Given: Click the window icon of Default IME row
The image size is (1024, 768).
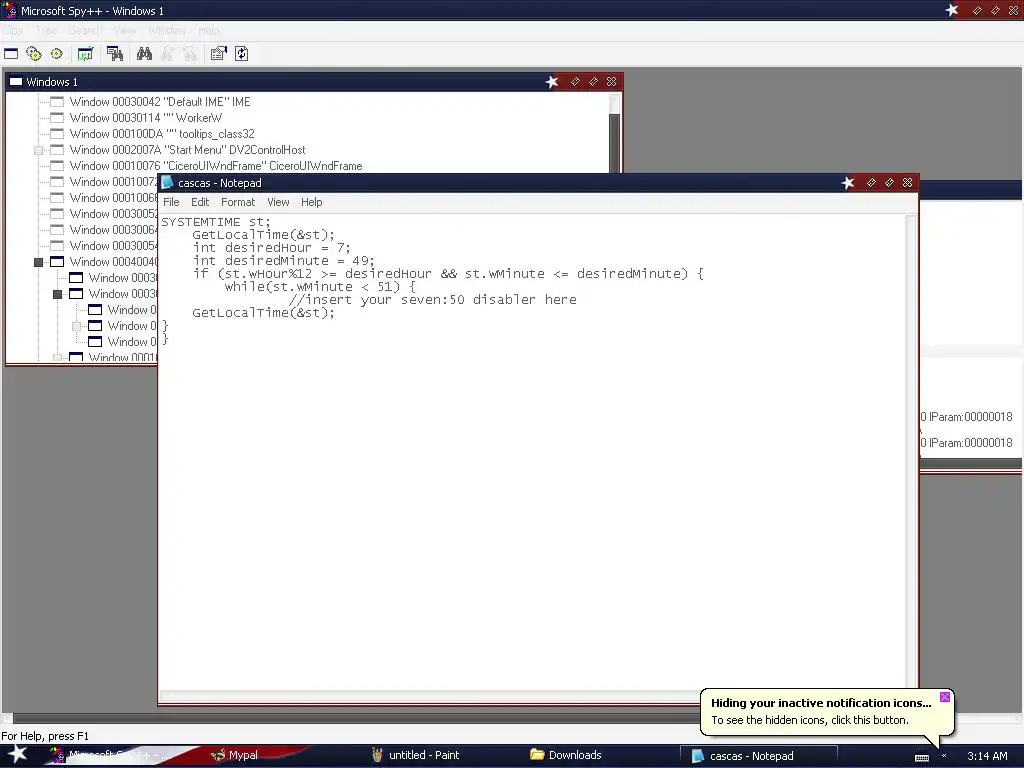Looking at the screenshot, I should [x=57, y=102].
